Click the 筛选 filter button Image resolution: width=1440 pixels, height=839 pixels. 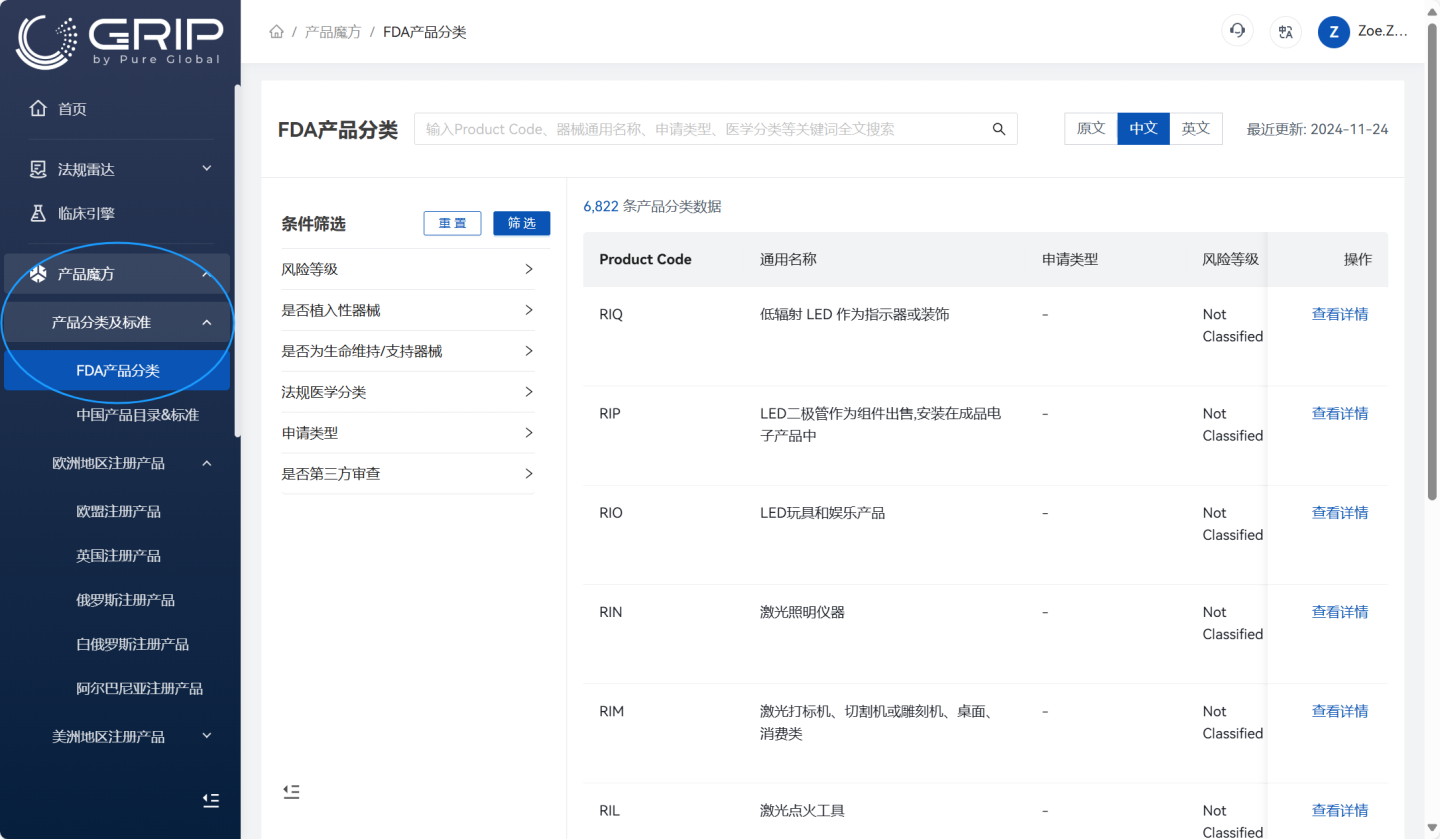[x=521, y=223]
